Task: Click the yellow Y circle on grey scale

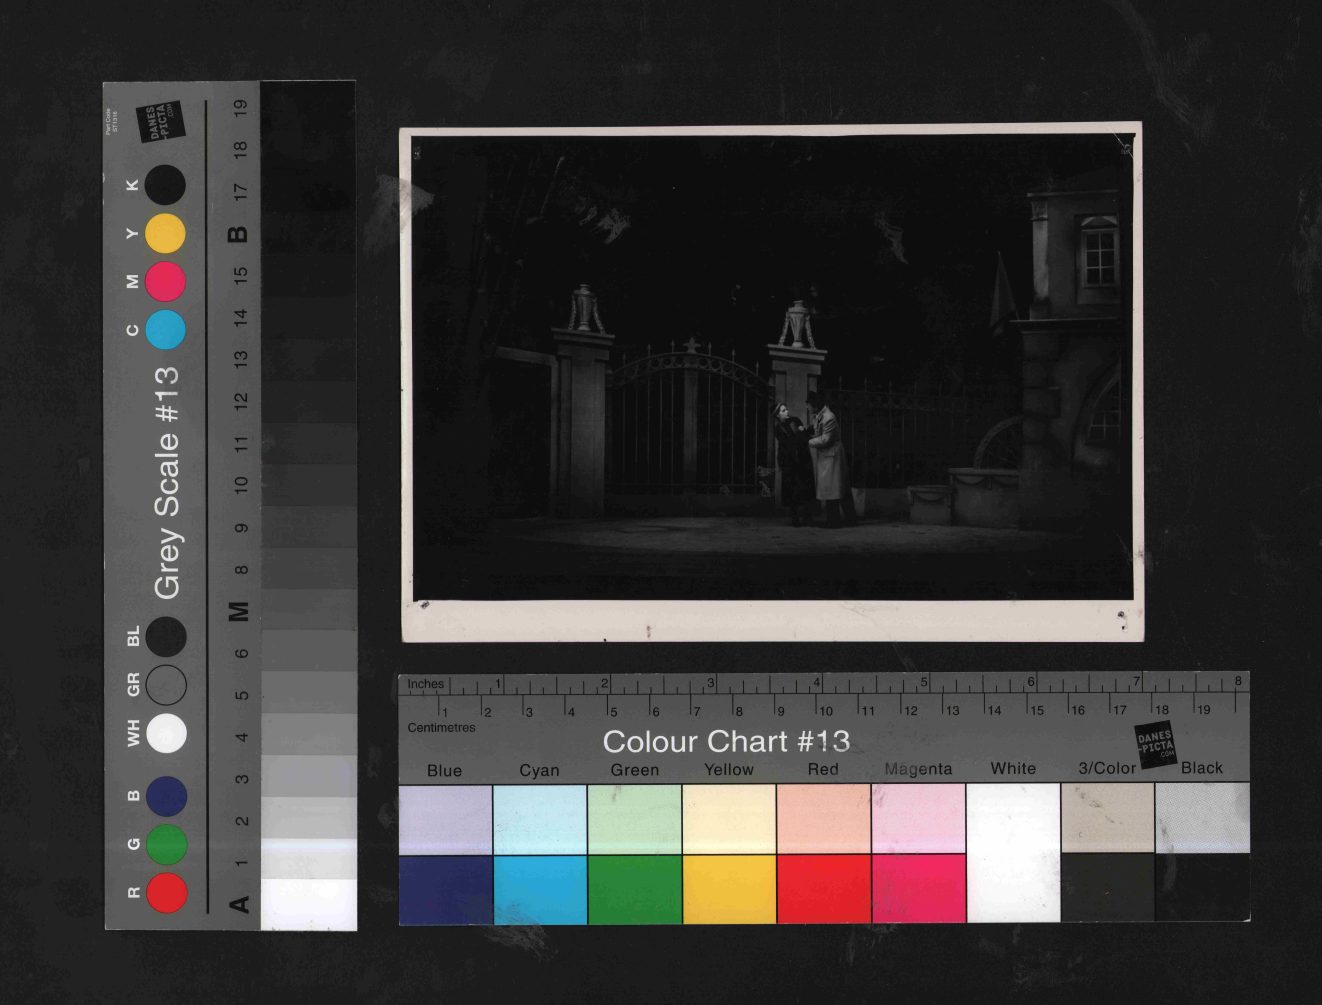Action: point(165,234)
